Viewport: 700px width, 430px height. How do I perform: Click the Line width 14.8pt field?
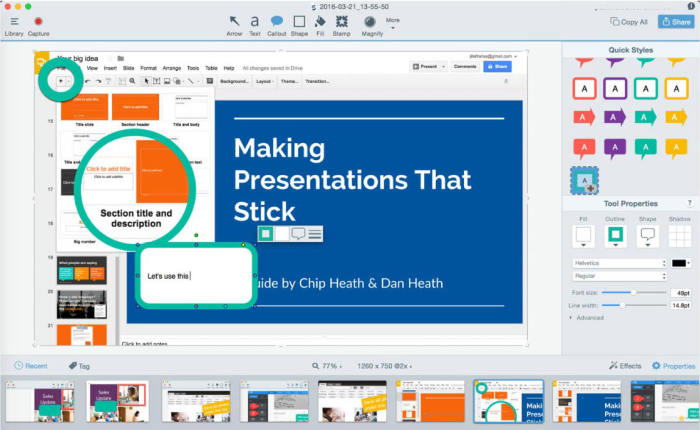(x=681, y=305)
